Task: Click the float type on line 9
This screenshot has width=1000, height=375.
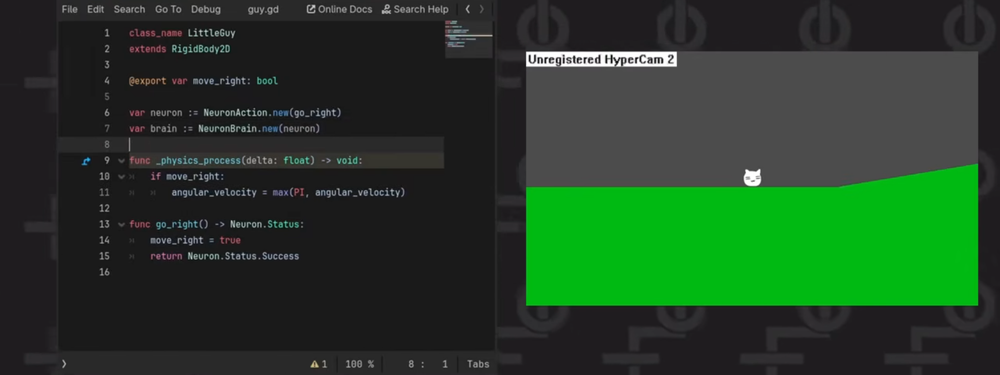Action: point(297,161)
